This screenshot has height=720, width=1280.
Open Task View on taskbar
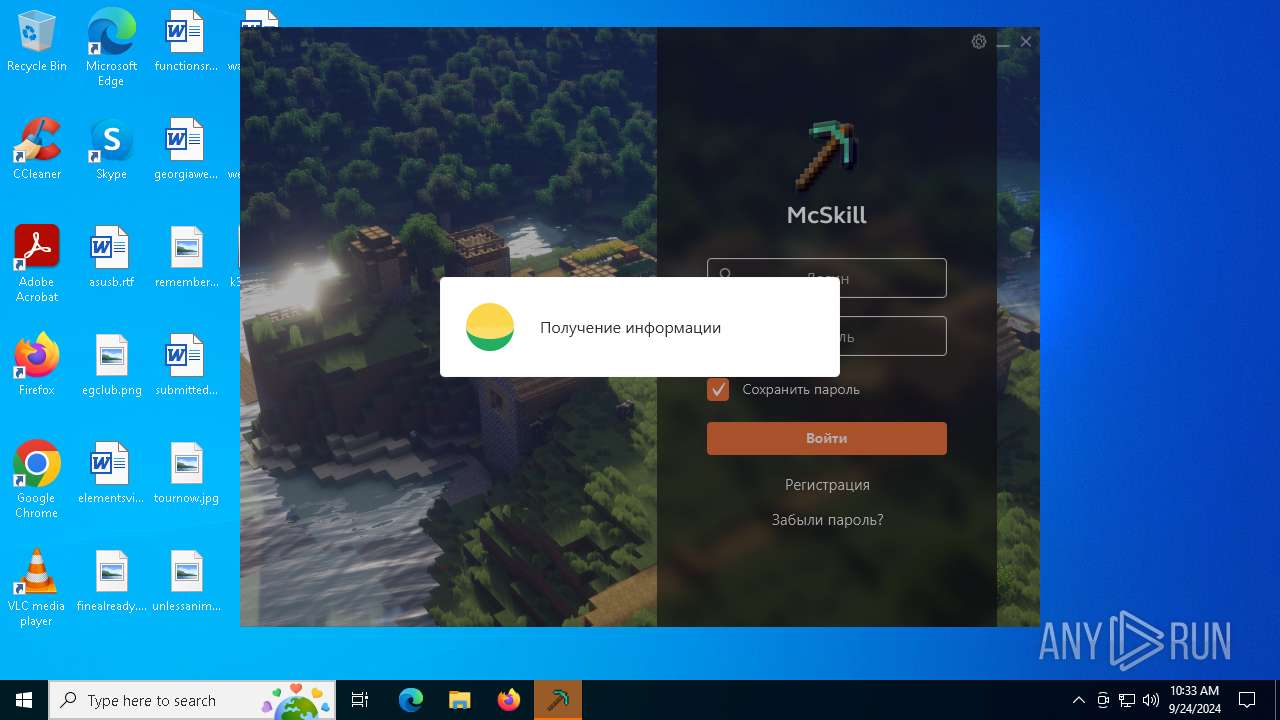click(x=360, y=700)
